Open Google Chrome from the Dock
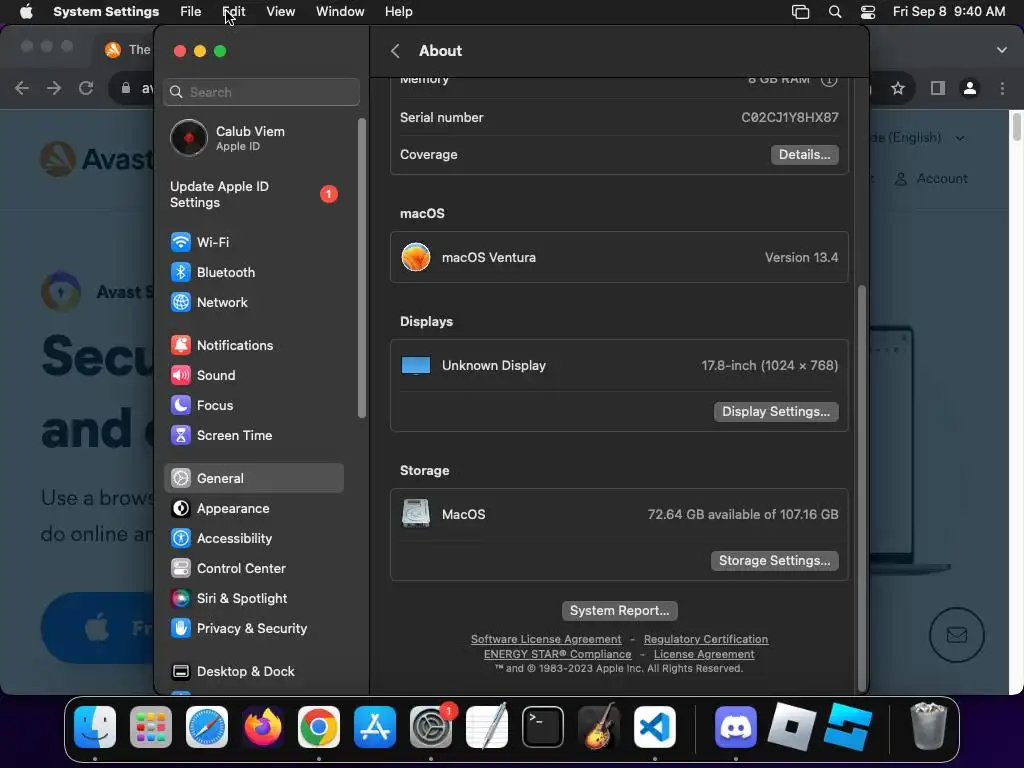The height and width of the screenshot is (768, 1024). 319,727
